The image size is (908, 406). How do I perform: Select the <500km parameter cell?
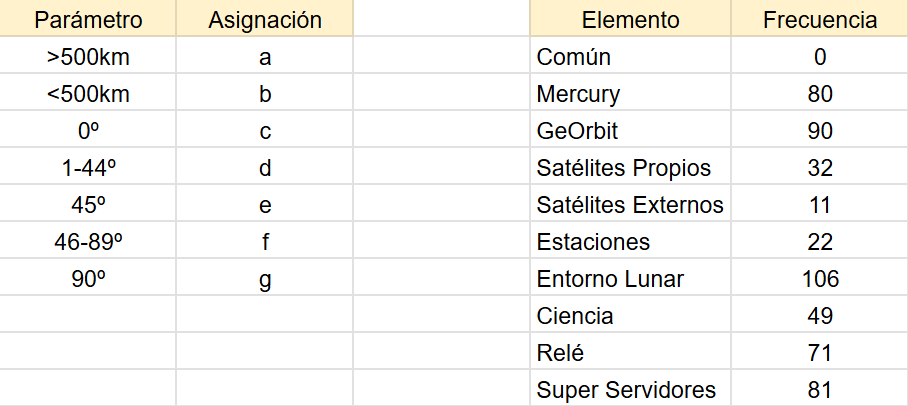click(x=88, y=95)
